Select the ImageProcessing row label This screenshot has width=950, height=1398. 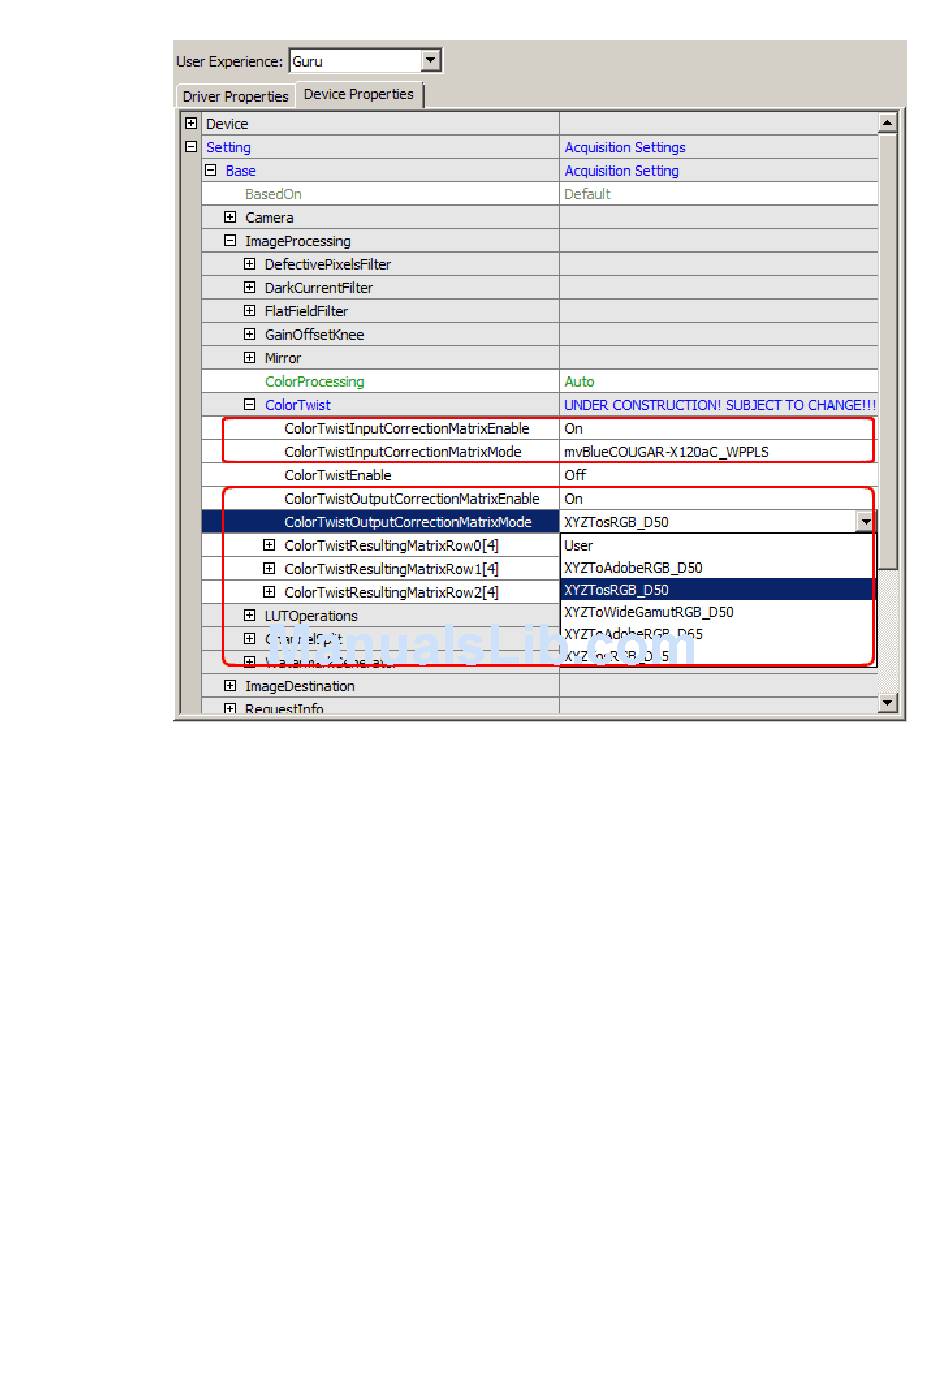(298, 241)
